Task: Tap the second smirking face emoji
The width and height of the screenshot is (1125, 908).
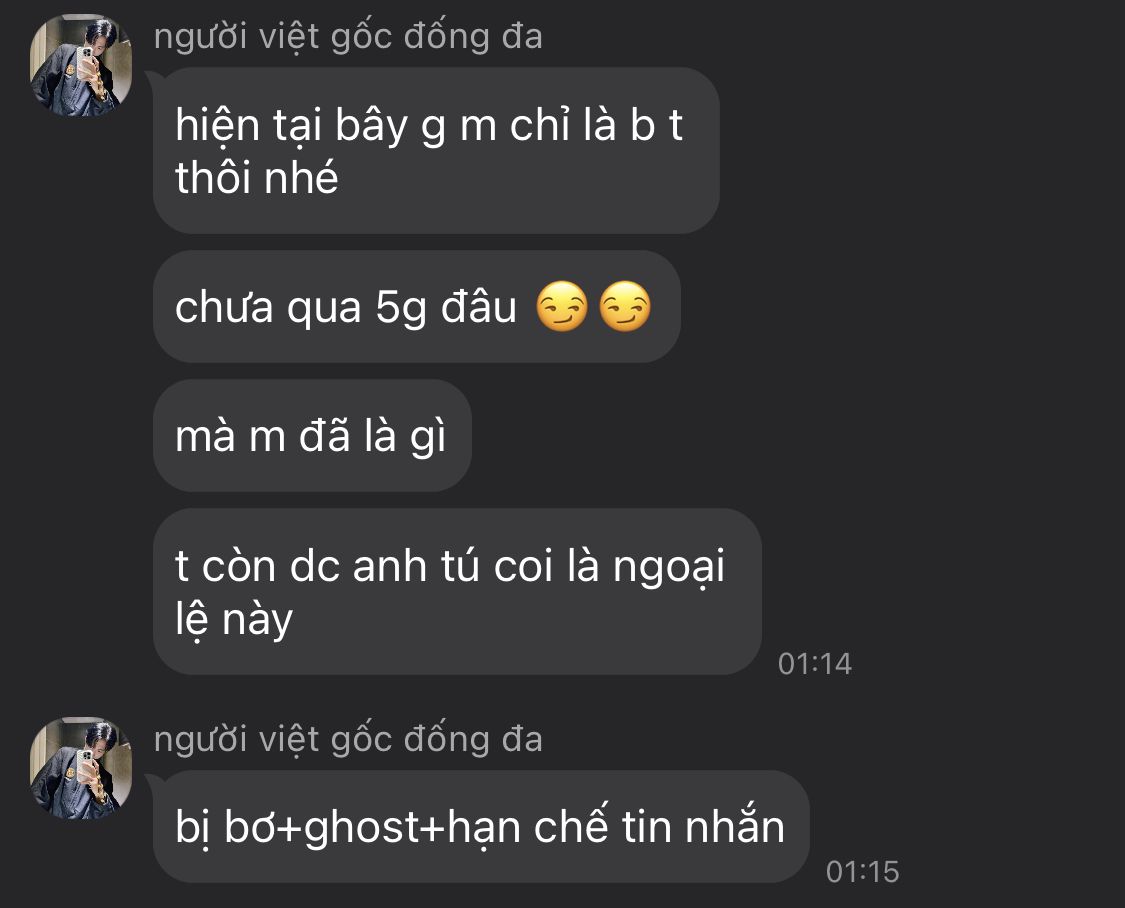Action: click(x=625, y=306)
